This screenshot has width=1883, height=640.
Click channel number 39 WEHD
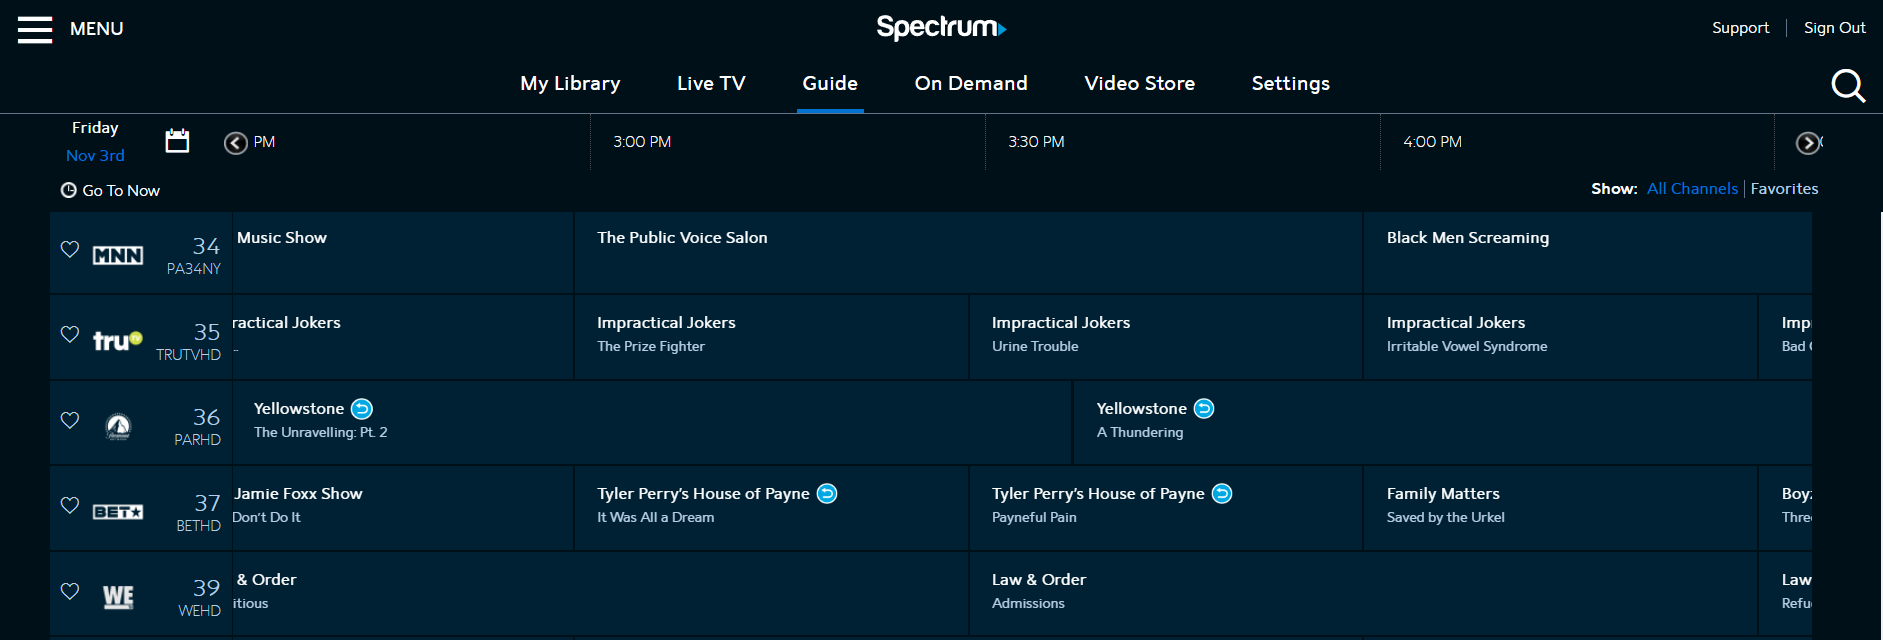[200, 598]
